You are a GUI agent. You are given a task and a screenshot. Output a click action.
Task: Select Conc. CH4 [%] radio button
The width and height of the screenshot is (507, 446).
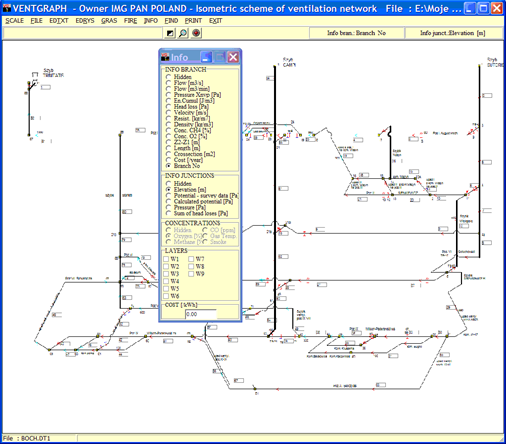168,130
